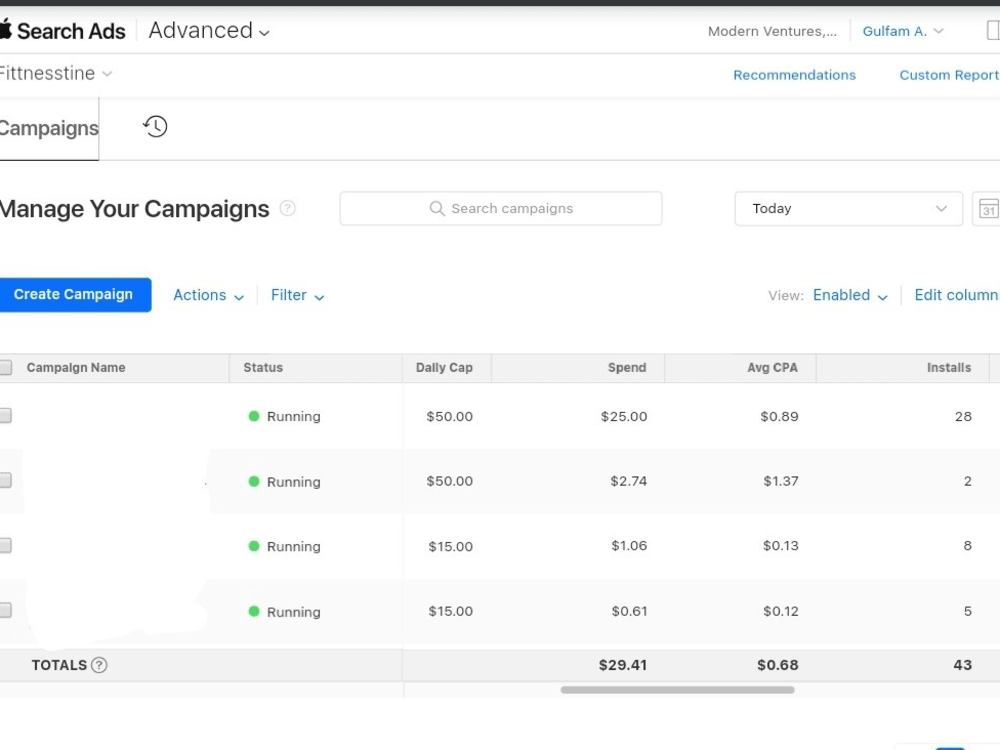Viewport: 1000px width, 750px height.
Task: Click the TOTALS help question icon
Action: [99, 665]
